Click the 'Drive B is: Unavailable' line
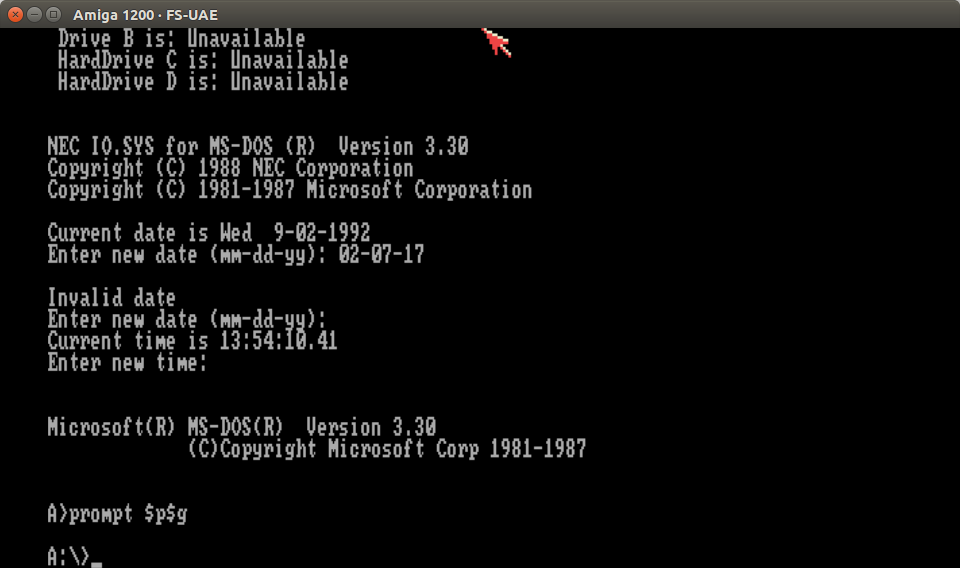The width and height of the screenshot is (960, 568). pos(181,39)
